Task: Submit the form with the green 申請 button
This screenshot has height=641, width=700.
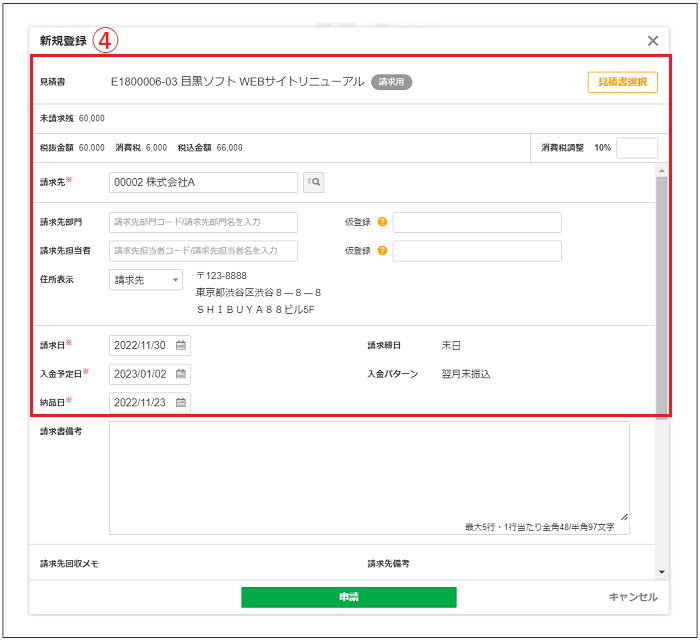Action: pyautogui.click(x=348, y=597)
